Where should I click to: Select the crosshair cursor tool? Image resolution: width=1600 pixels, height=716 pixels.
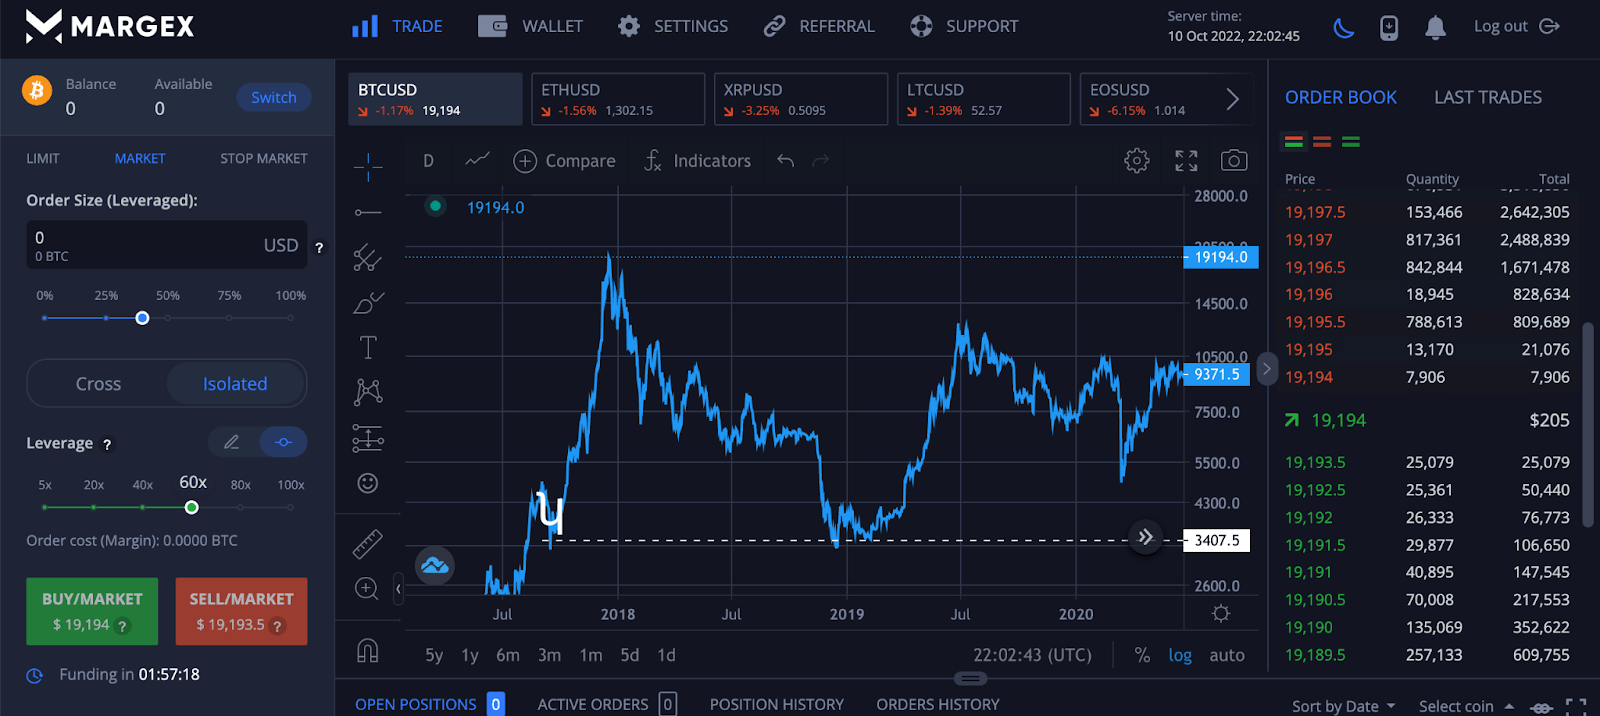(x=368, y=167)
